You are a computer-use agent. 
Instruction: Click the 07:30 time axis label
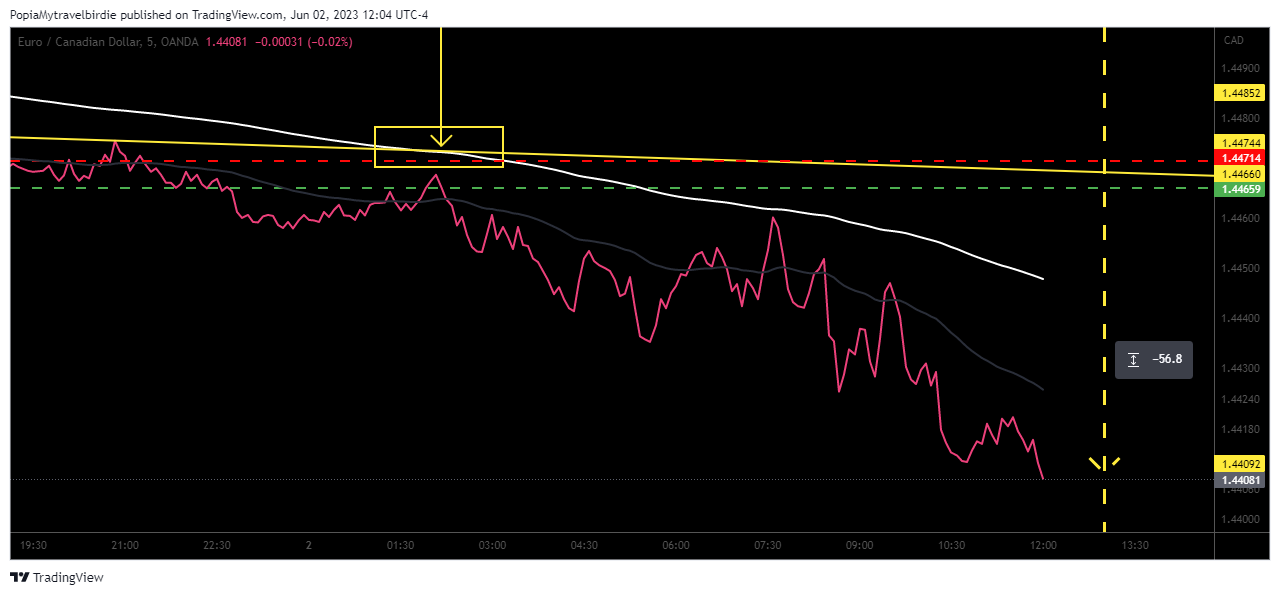click(768, 545)
